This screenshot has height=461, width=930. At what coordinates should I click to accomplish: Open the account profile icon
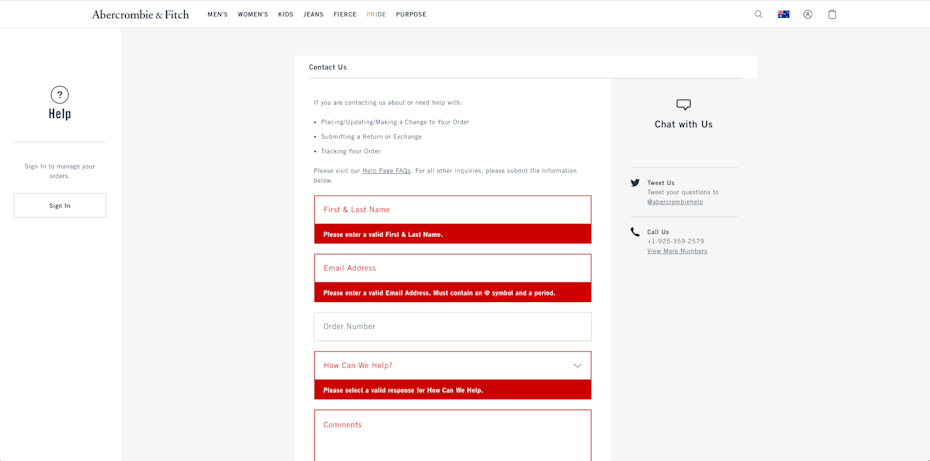click(807, 14)
